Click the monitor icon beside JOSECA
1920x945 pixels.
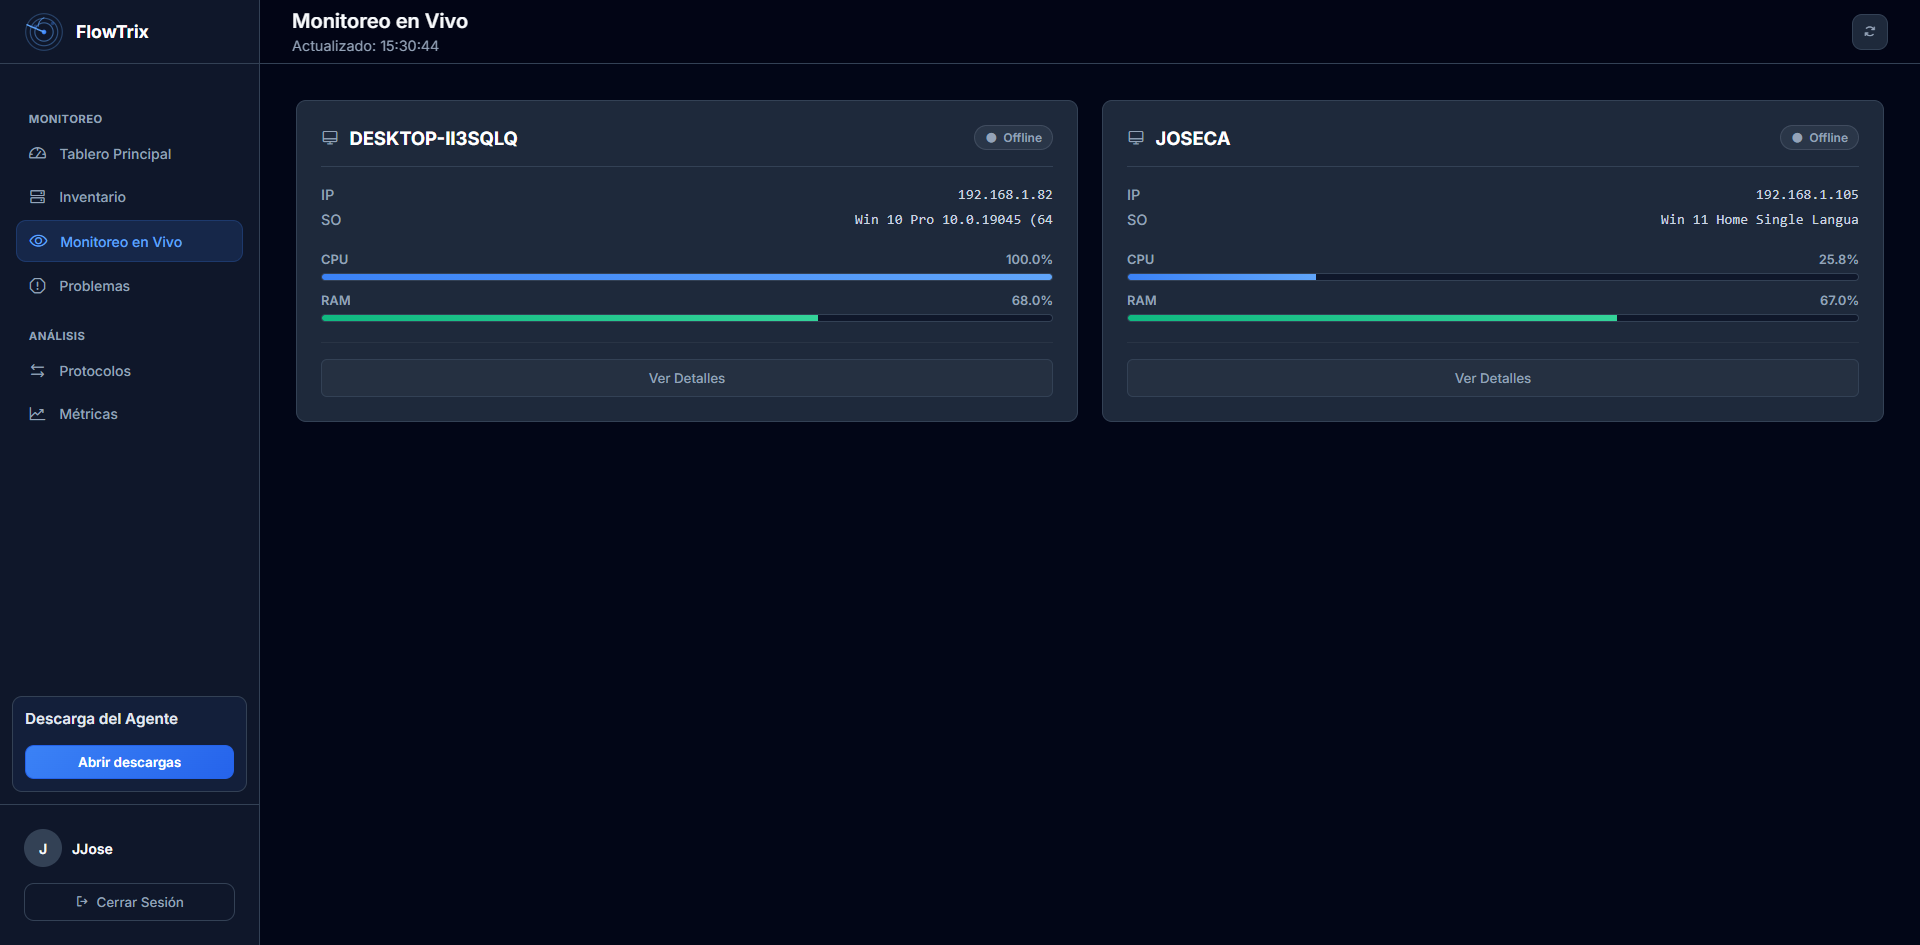tap(1136, 138)
